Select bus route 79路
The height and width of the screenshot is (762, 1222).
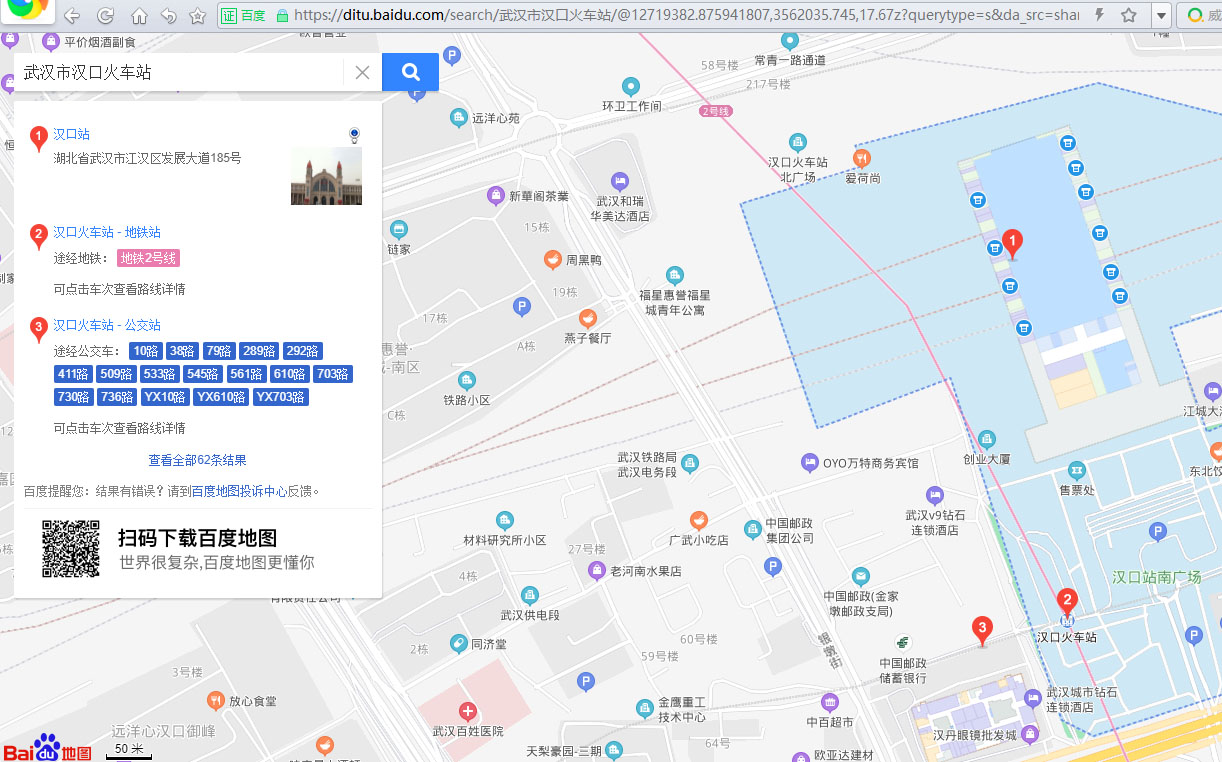click(218, 351)
